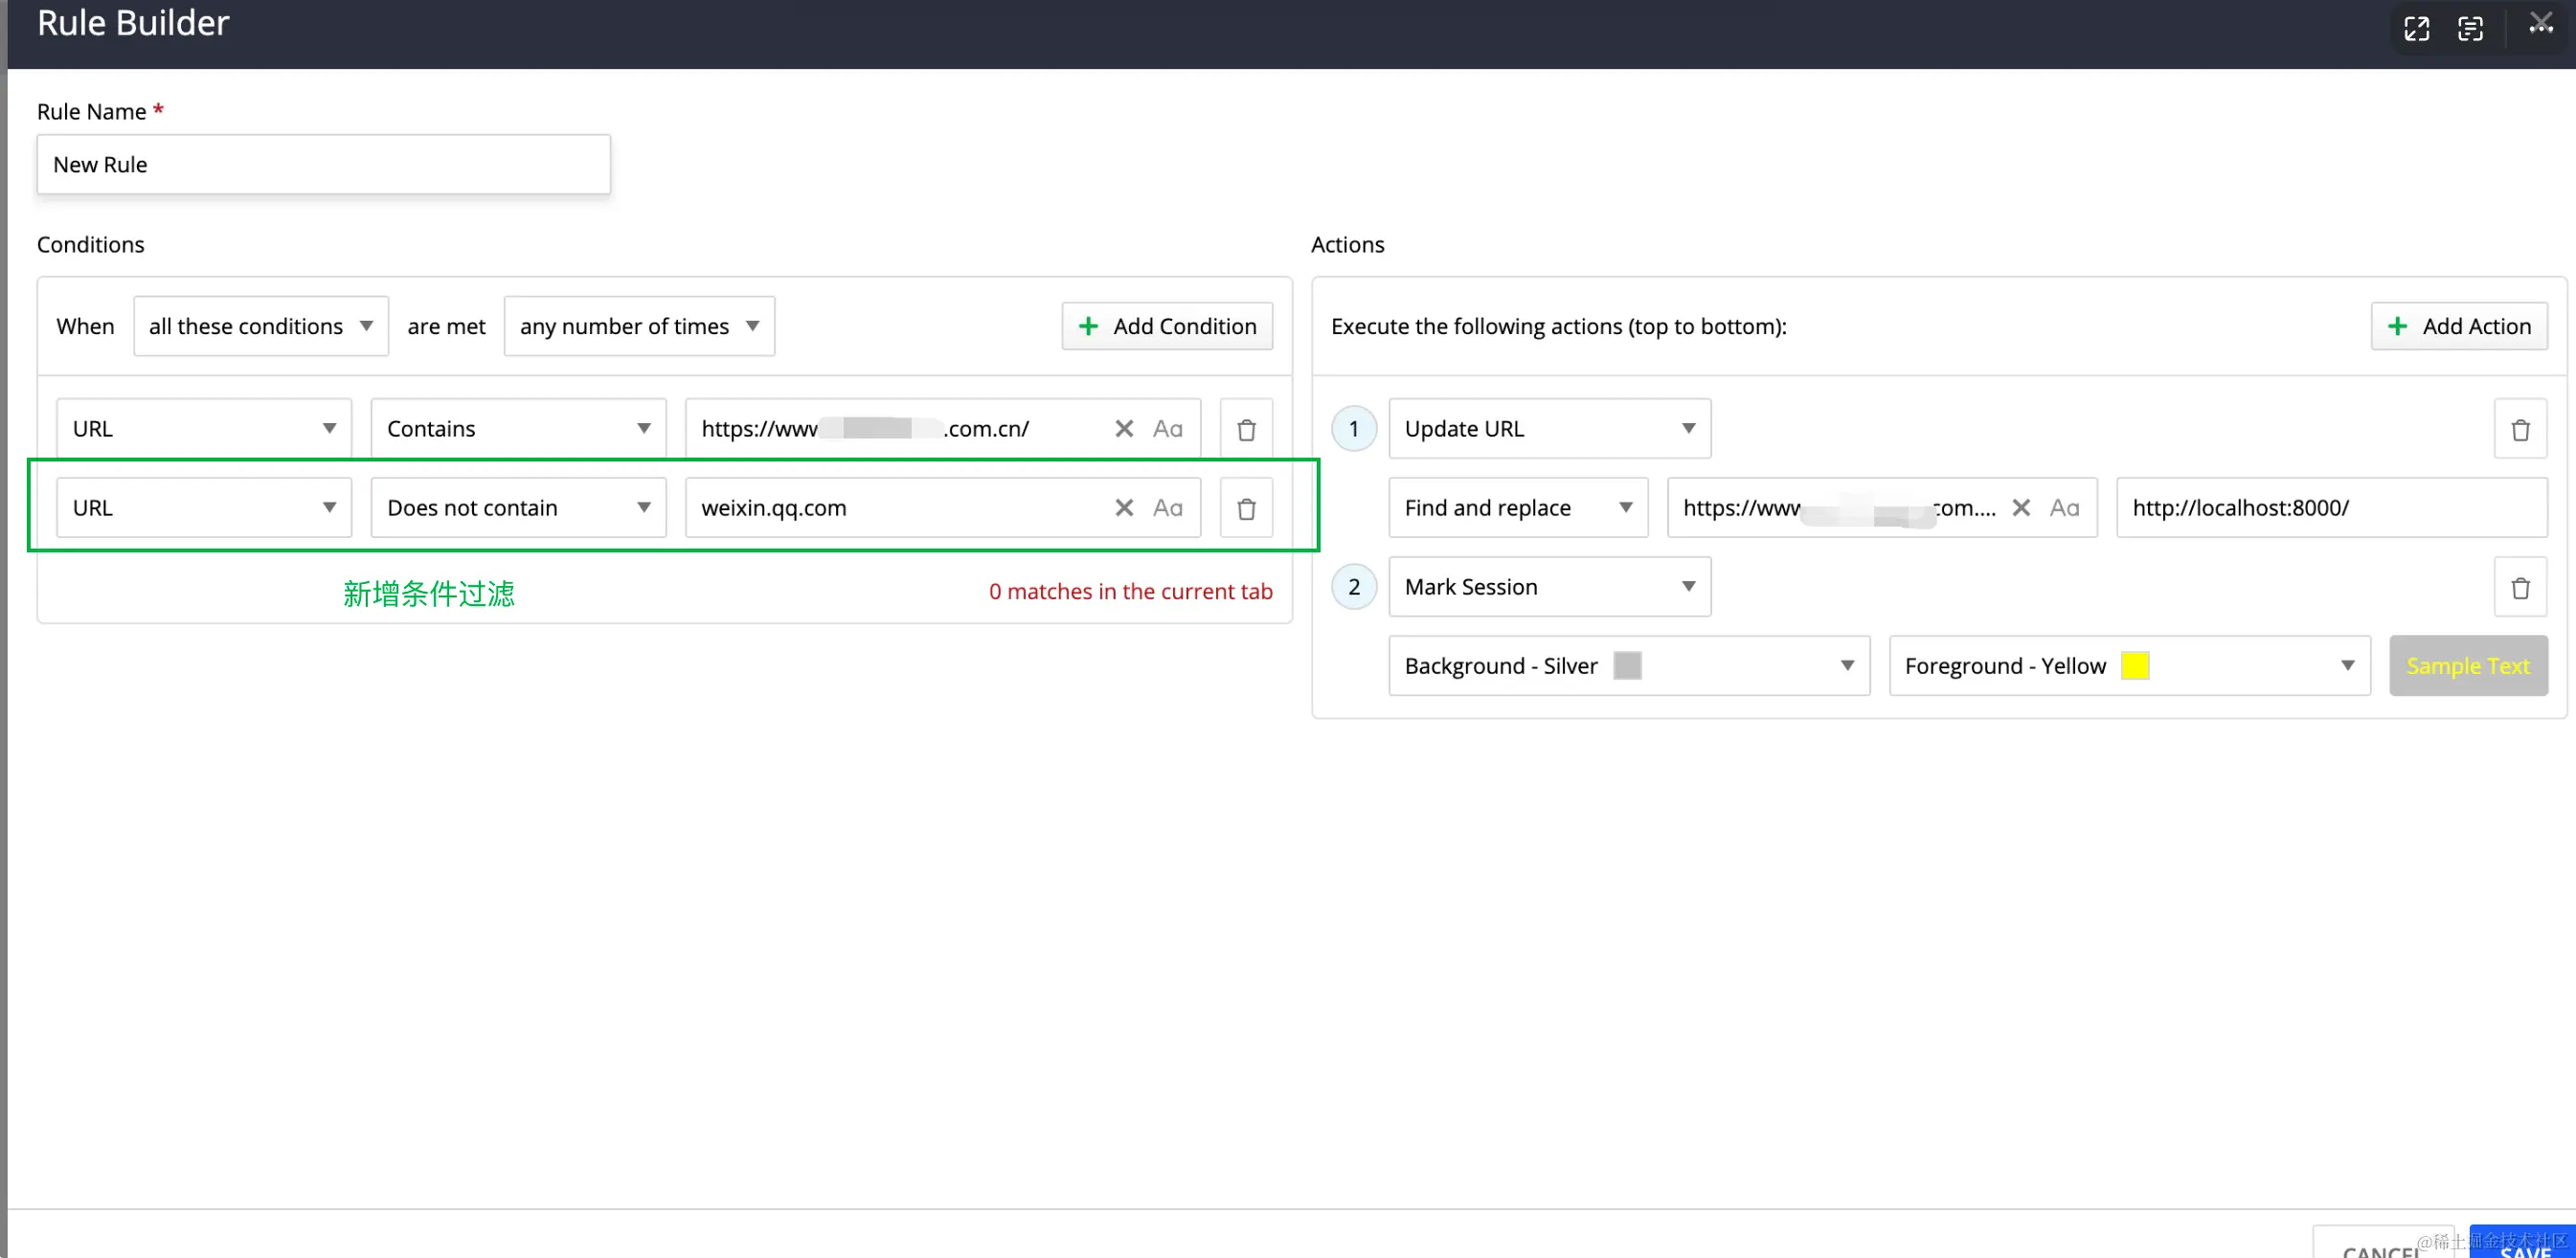Open the 'all these conditions' dropdown
Viewport: 2576px width, 1258px height.
261,326
